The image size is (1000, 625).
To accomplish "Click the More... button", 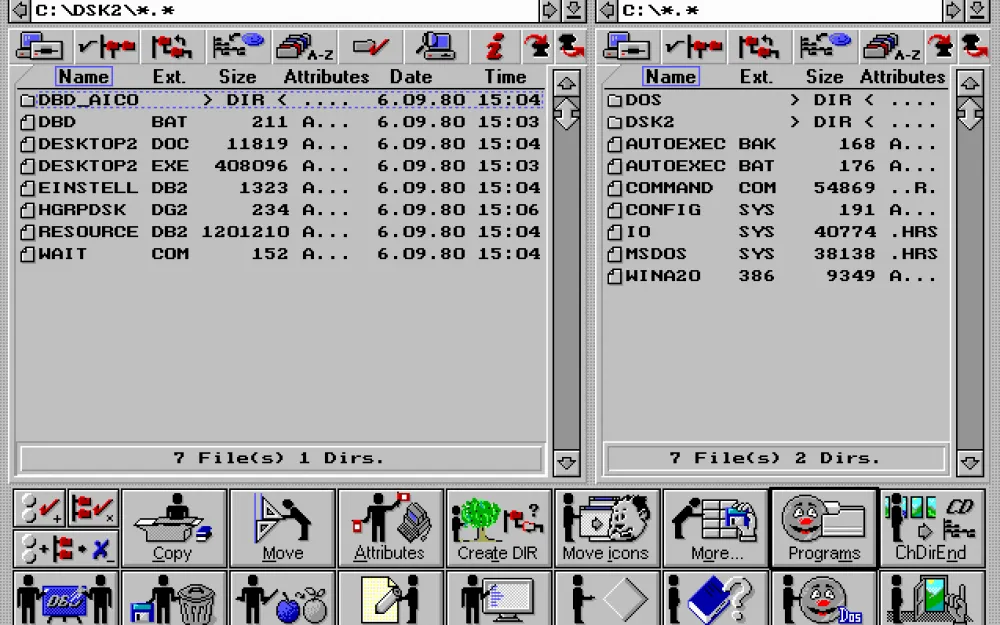I will point(716,529).
